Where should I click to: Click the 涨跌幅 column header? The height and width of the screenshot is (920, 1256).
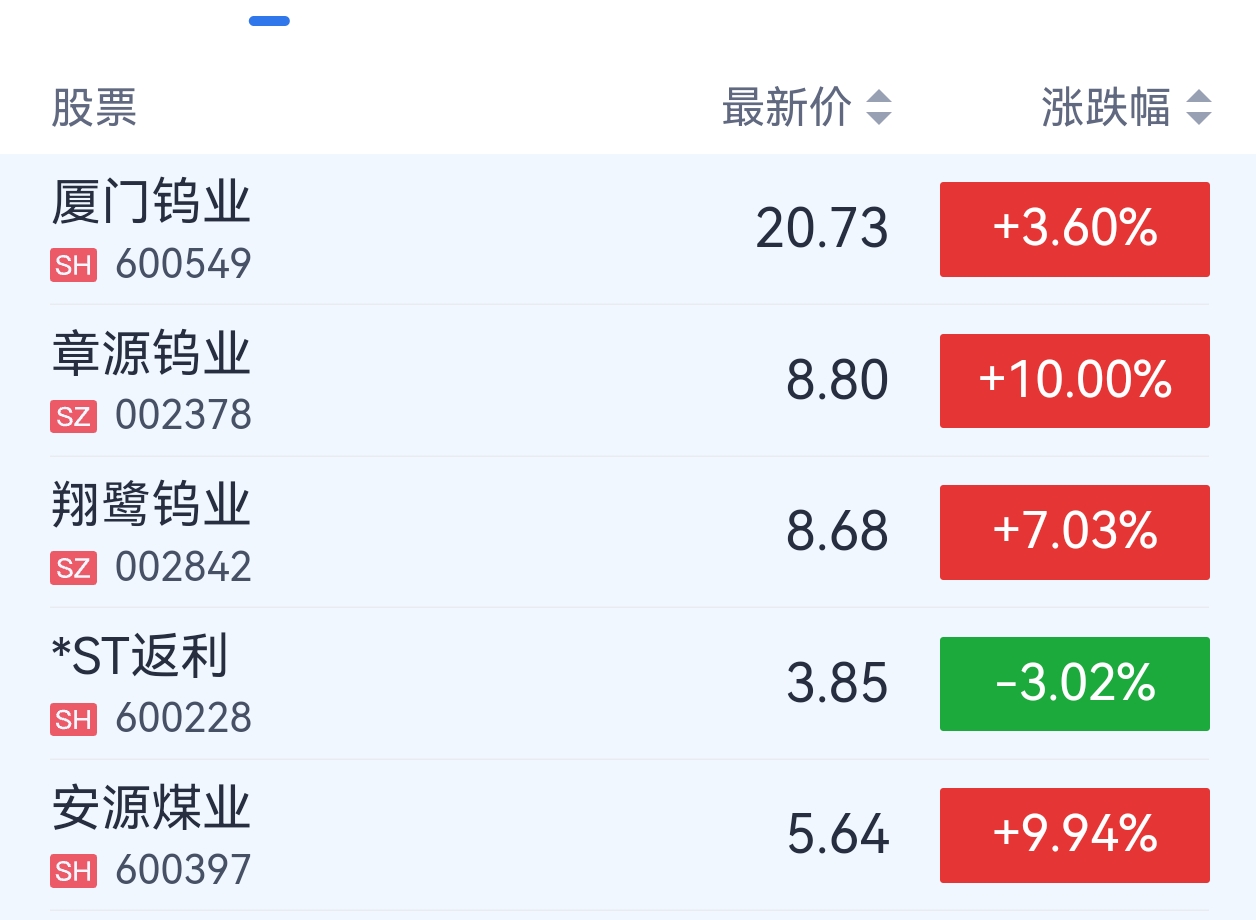coord(1105,107)
